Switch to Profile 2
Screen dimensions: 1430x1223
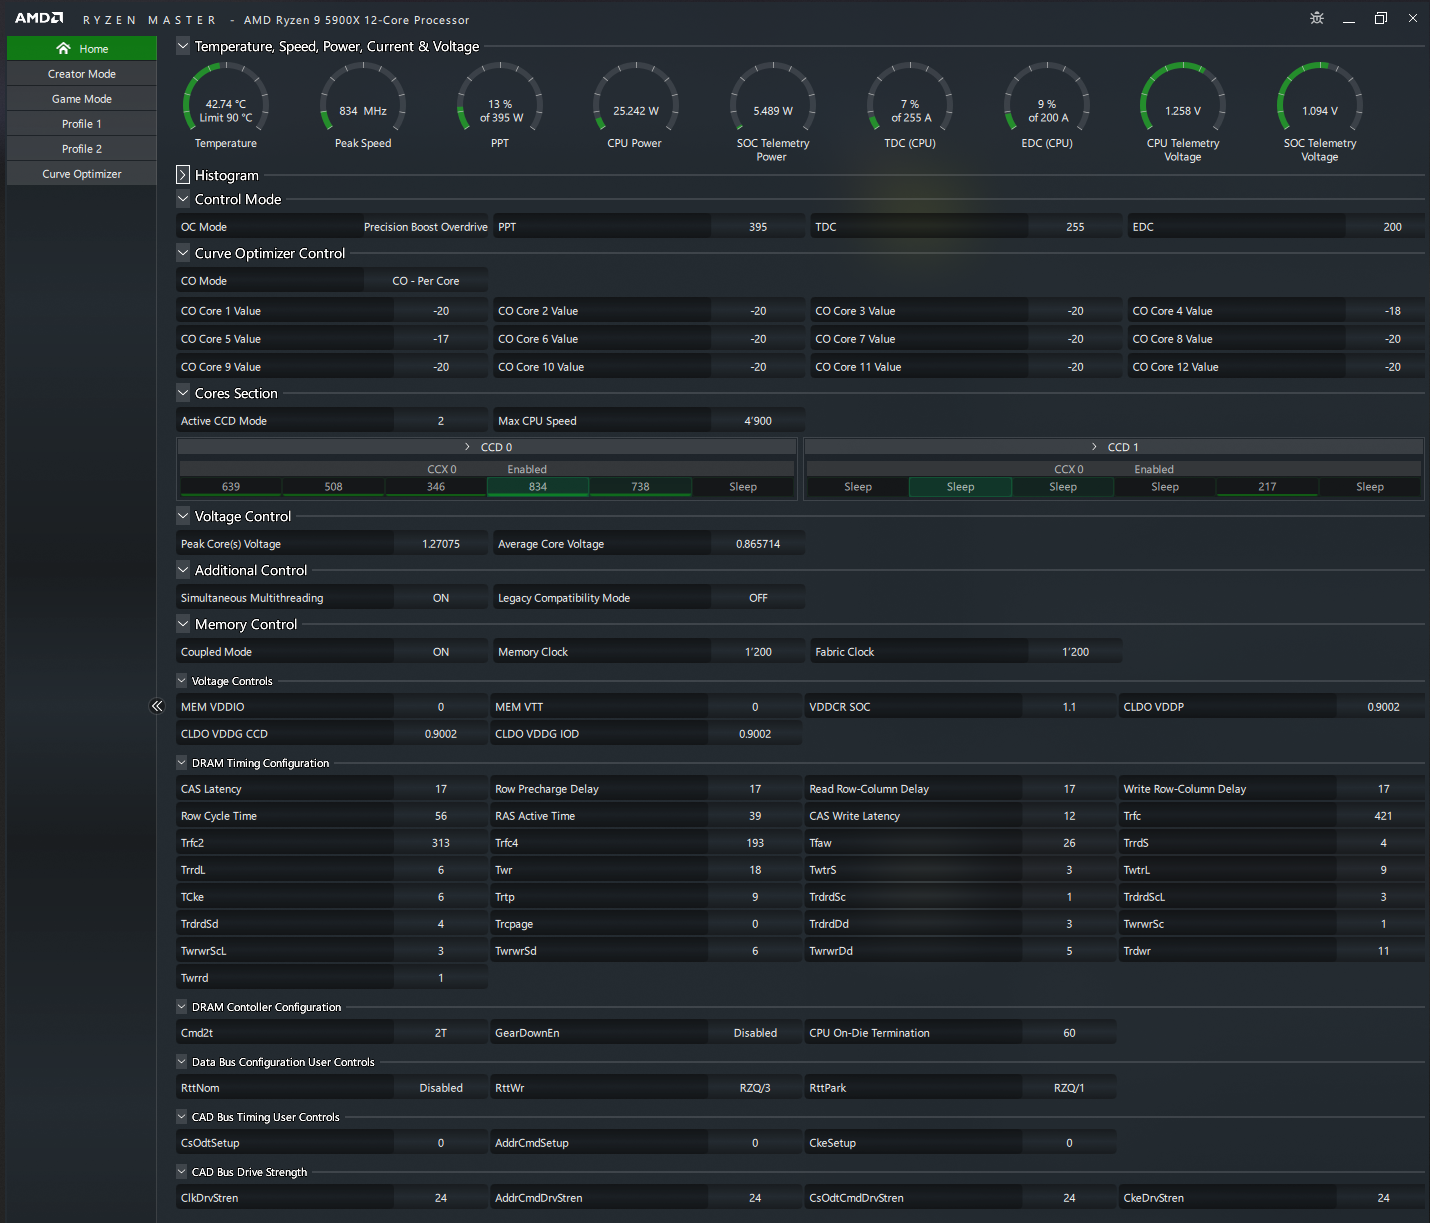(82, 149)
